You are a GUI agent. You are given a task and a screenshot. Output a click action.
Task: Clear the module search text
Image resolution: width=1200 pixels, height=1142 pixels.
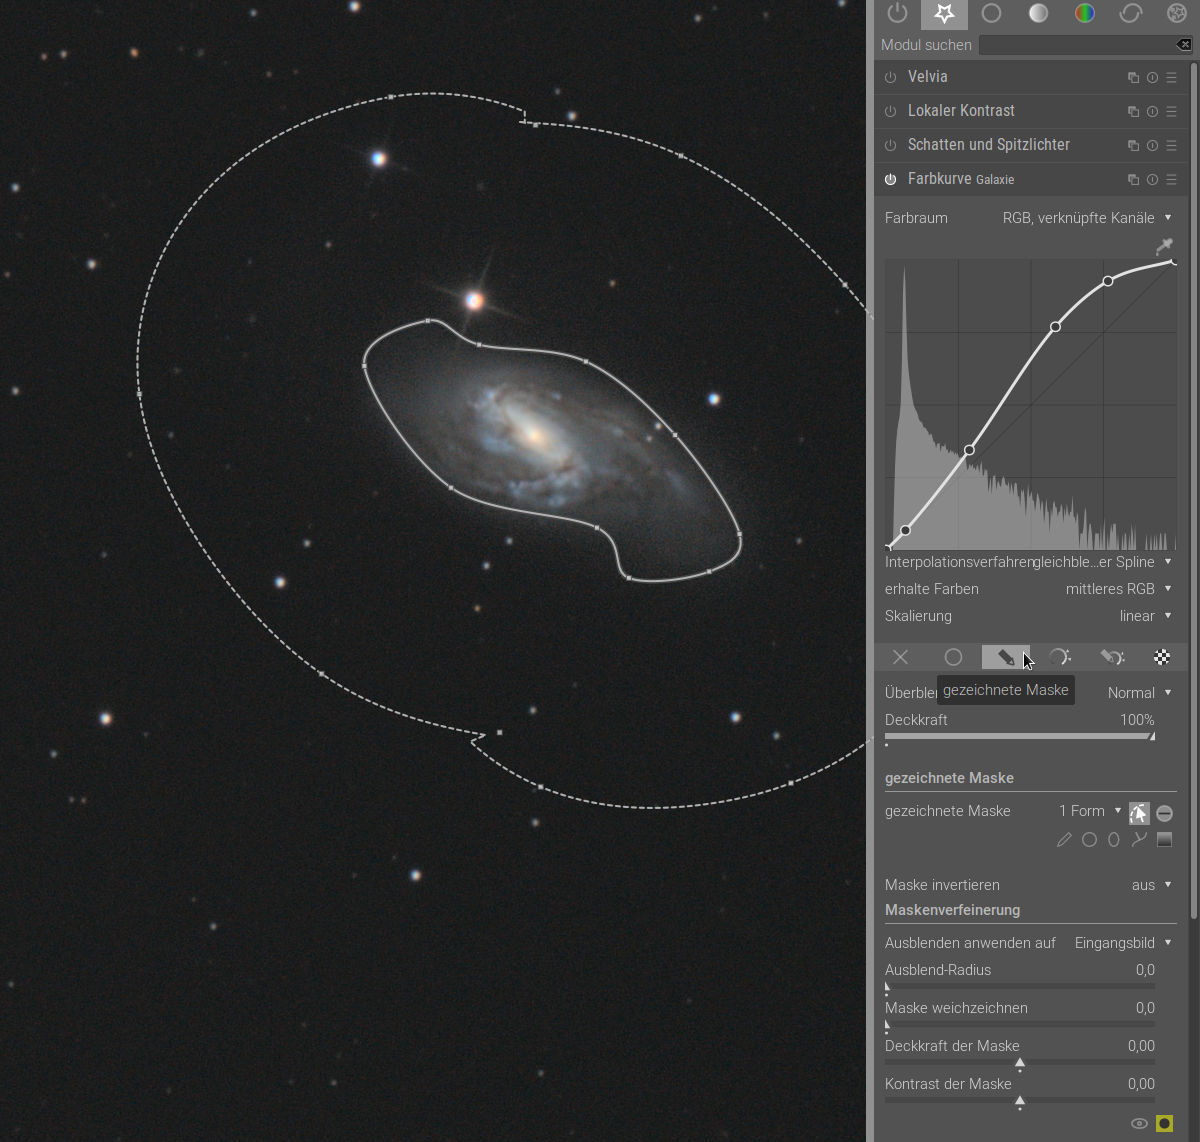[x=1184, y=45]
